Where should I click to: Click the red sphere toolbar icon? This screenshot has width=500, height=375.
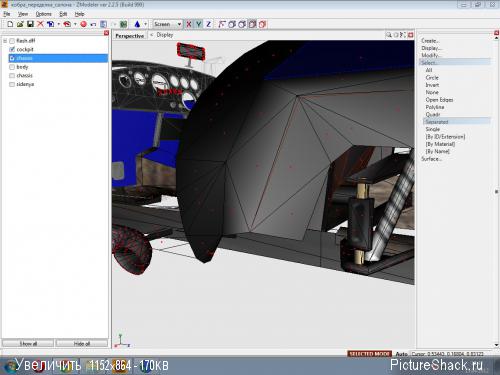click(x=83, y=24)
